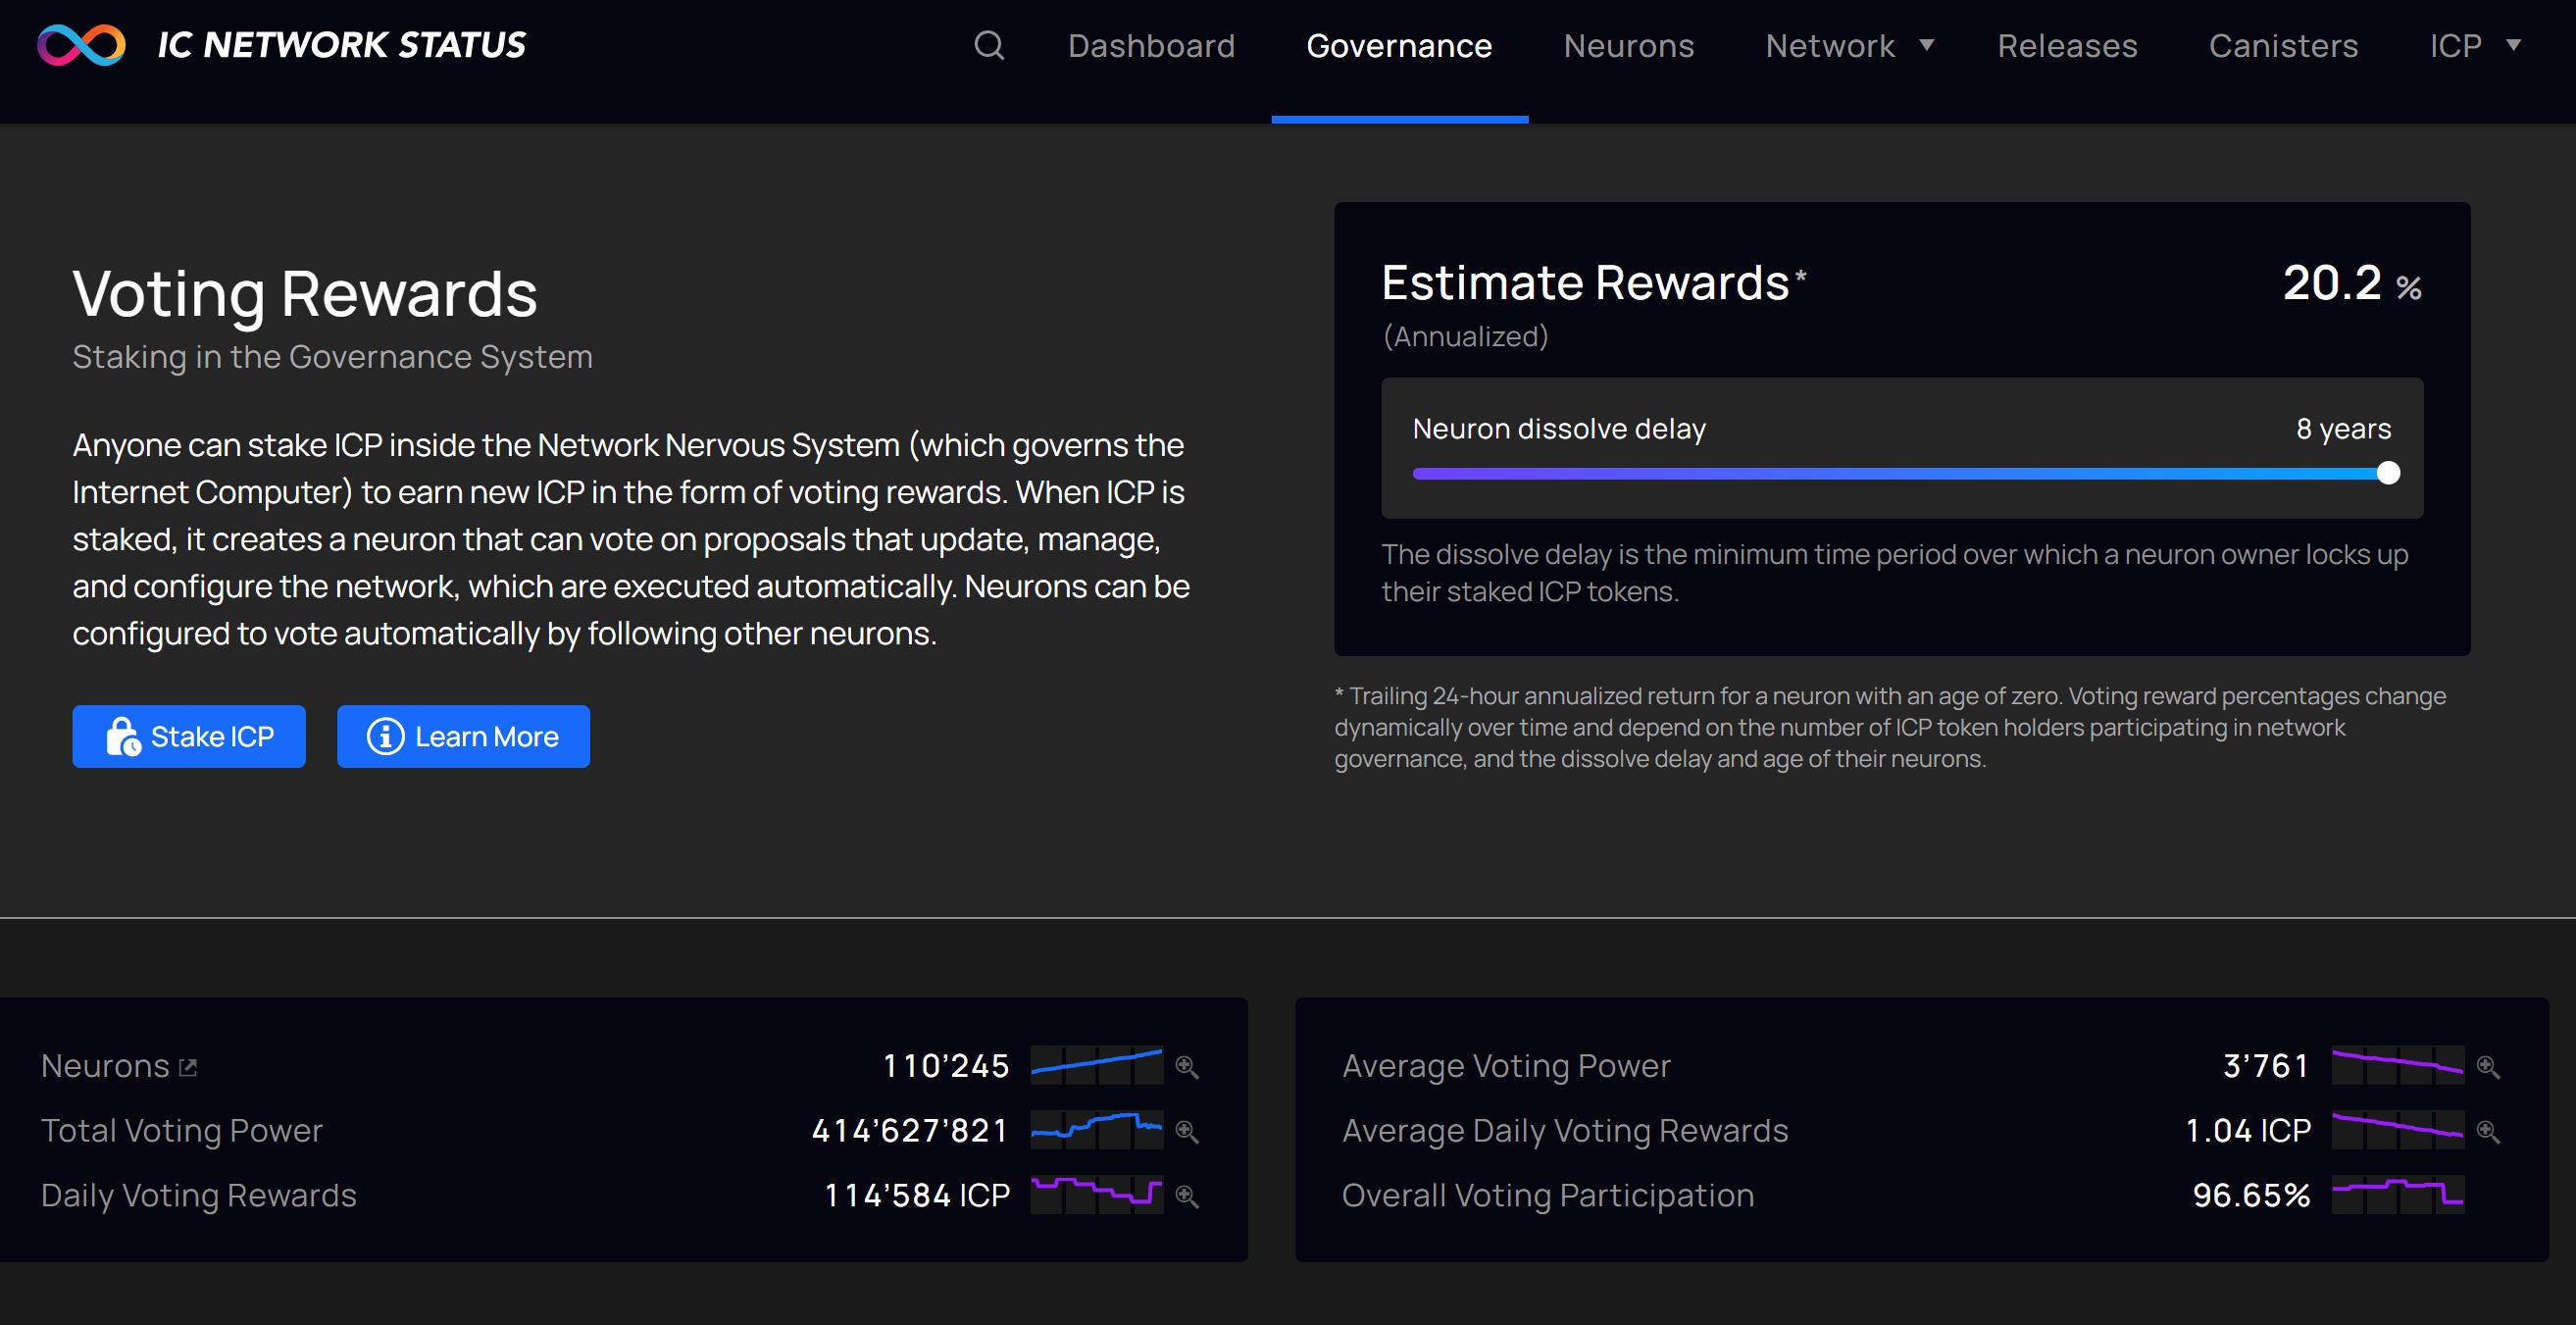Expand the Network dropdown menu
2576x1325 pixels.
1850,45
